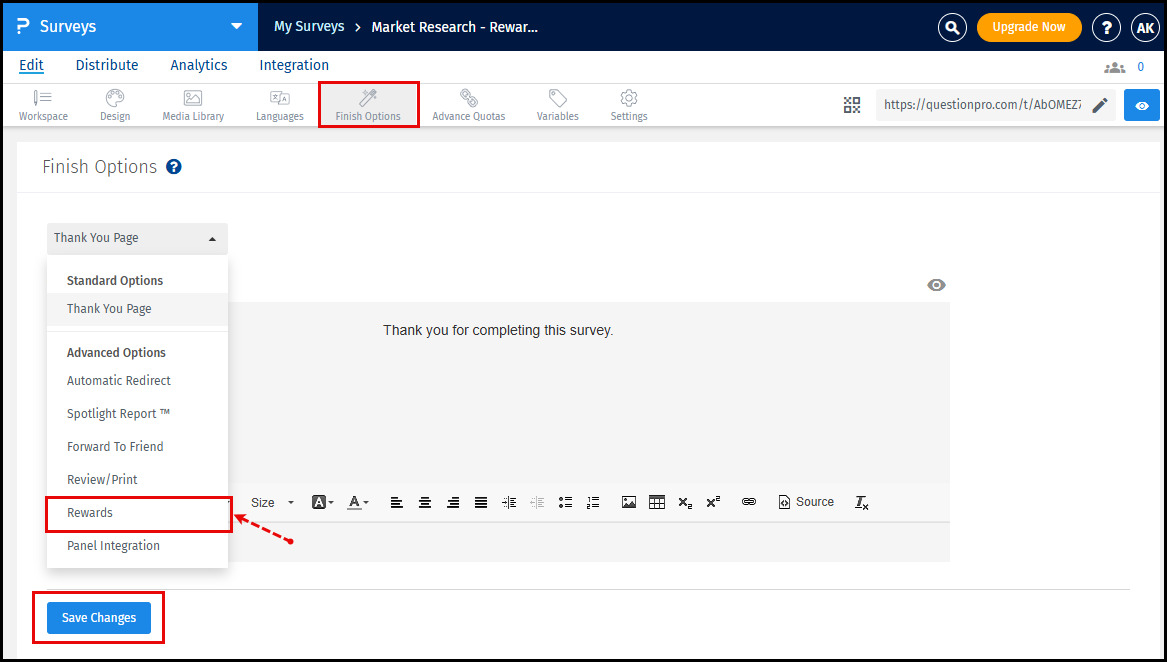Open the Media Library
The image size is (1167, 662).
pos(192,104)
